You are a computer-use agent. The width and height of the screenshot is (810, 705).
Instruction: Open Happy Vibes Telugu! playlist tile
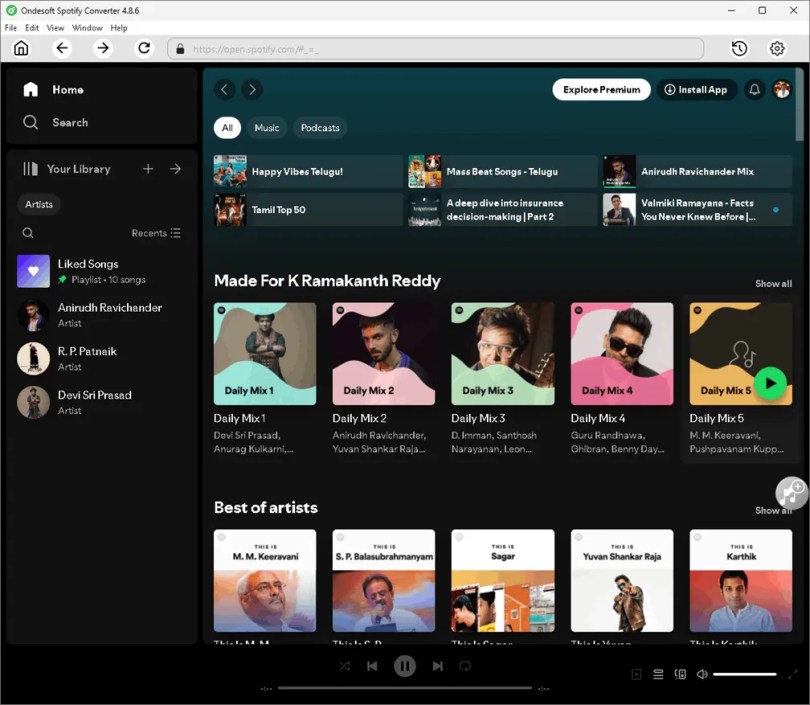(308, 171)
